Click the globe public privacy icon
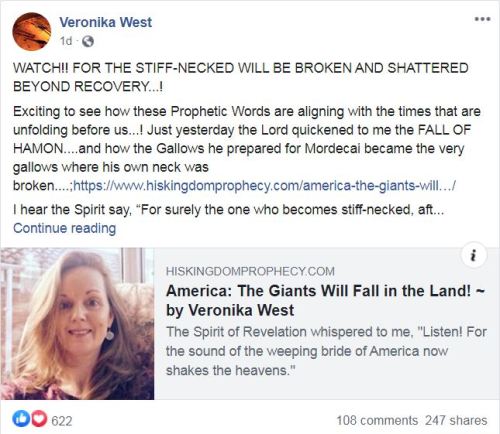500x434 pixels. pos(88,41)
